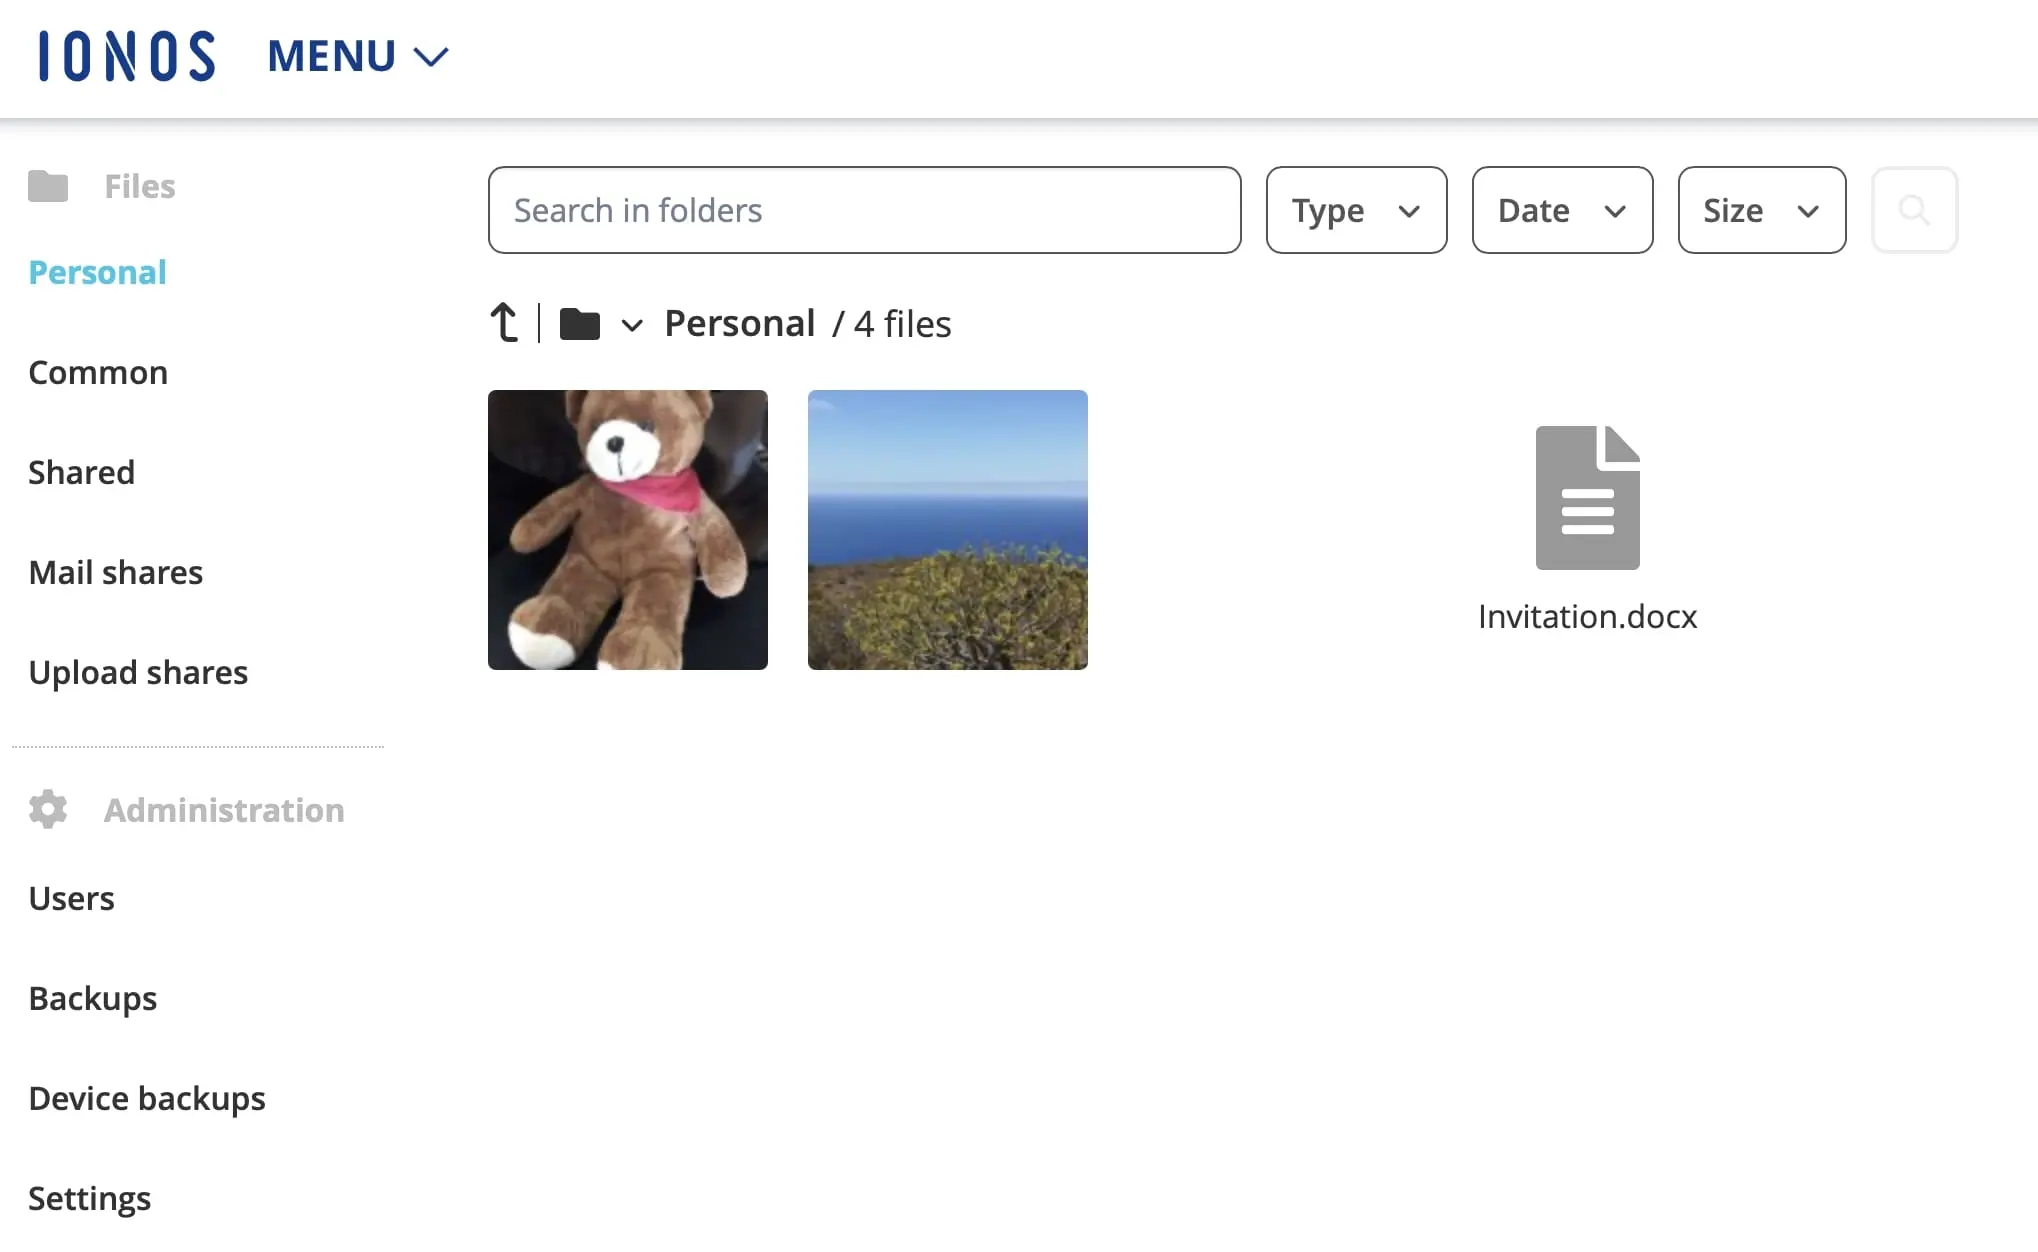Screen dimensions: 2038x1252
Task: Click the IONOS logo
Action: (124, 57)
